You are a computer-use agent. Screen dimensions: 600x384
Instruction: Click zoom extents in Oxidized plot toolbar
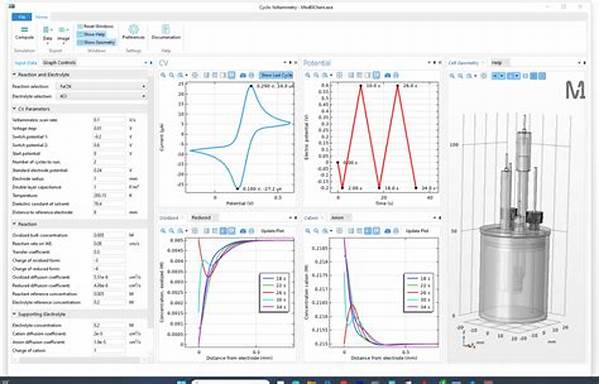[195, 231]
